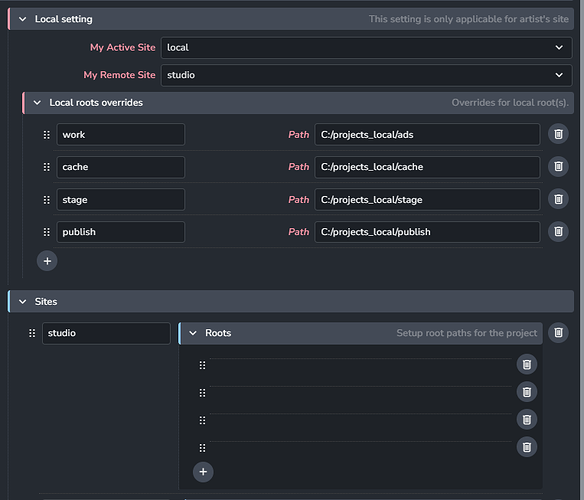Focus the studio site name field
The height and width of the screenshot is (500, 584).
106,333
